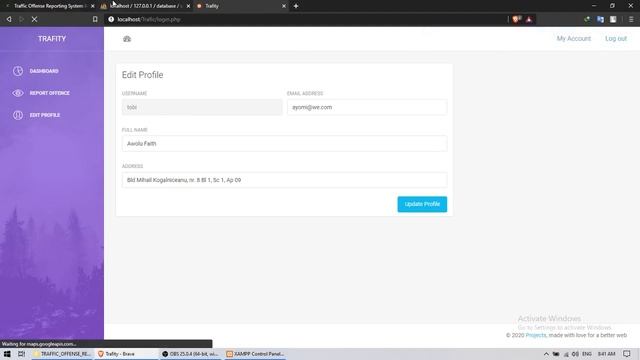Focus the Address input field
Screen dimensions: 640x360
(284, 180)
